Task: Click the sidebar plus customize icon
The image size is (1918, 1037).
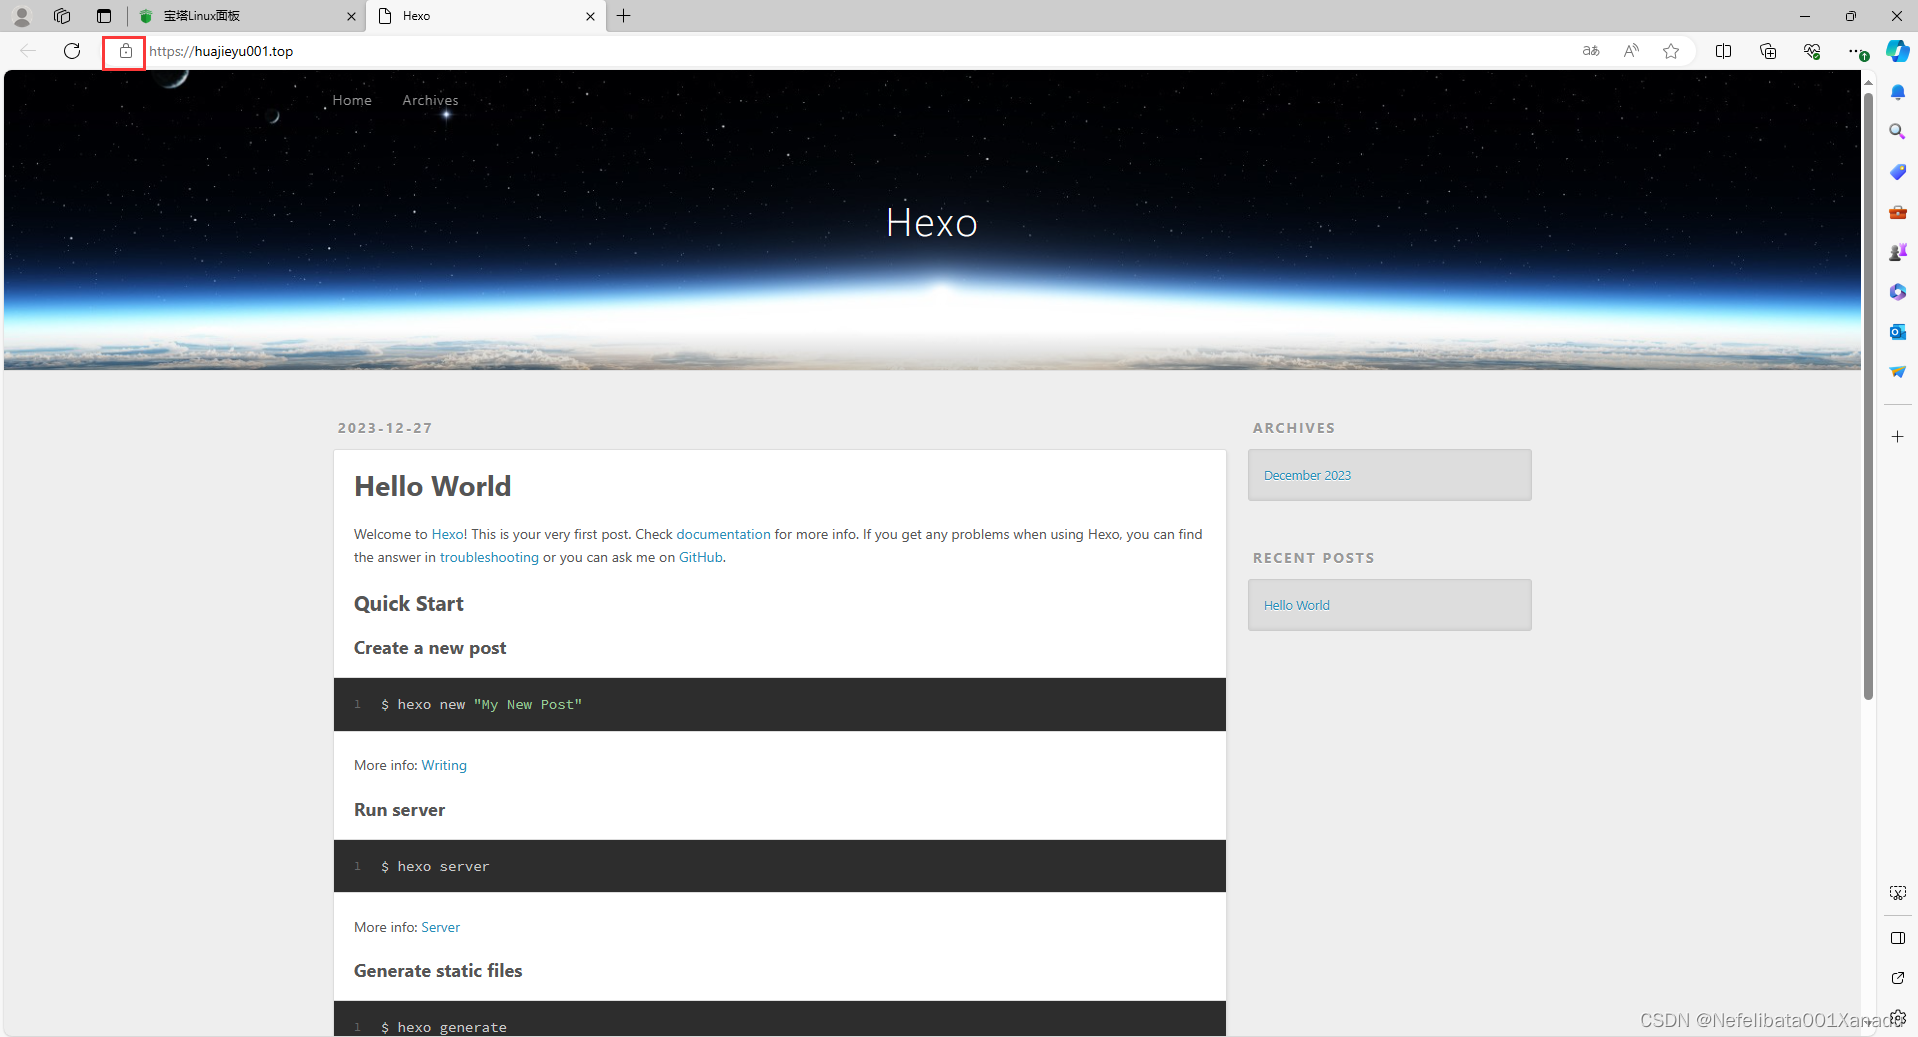Action: 1897,437
